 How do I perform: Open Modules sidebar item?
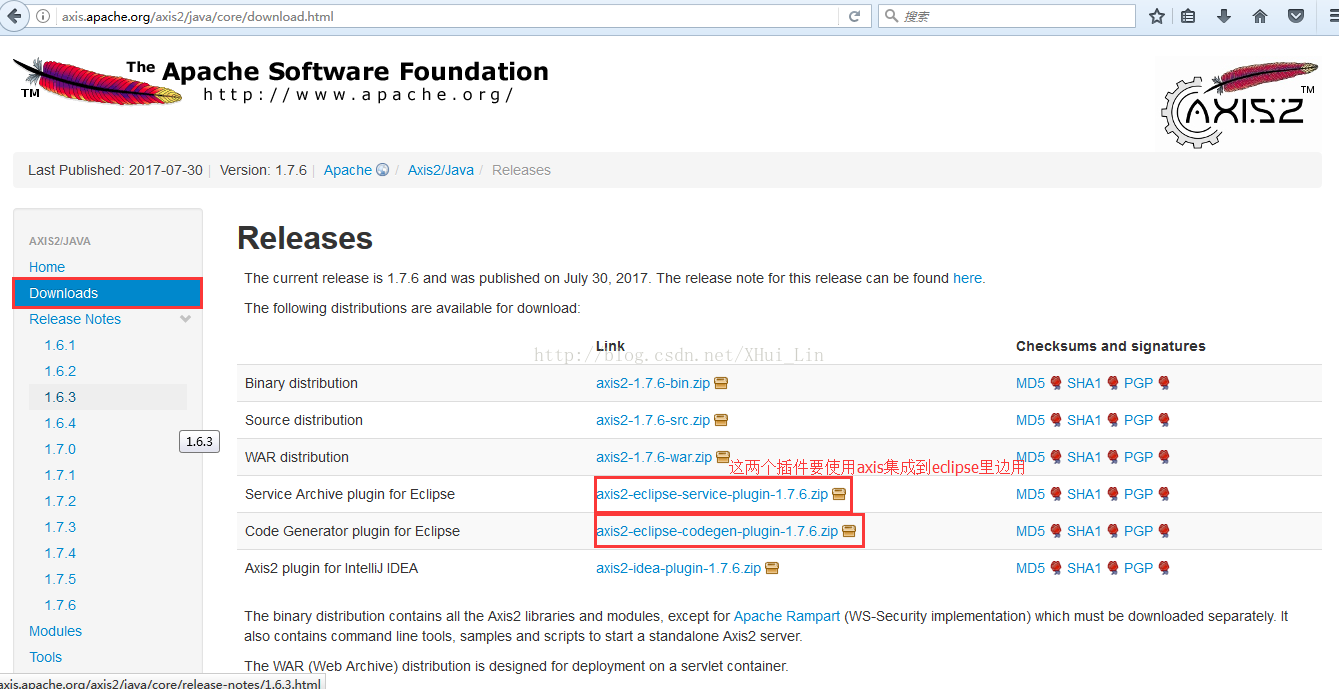pos(55,631)
